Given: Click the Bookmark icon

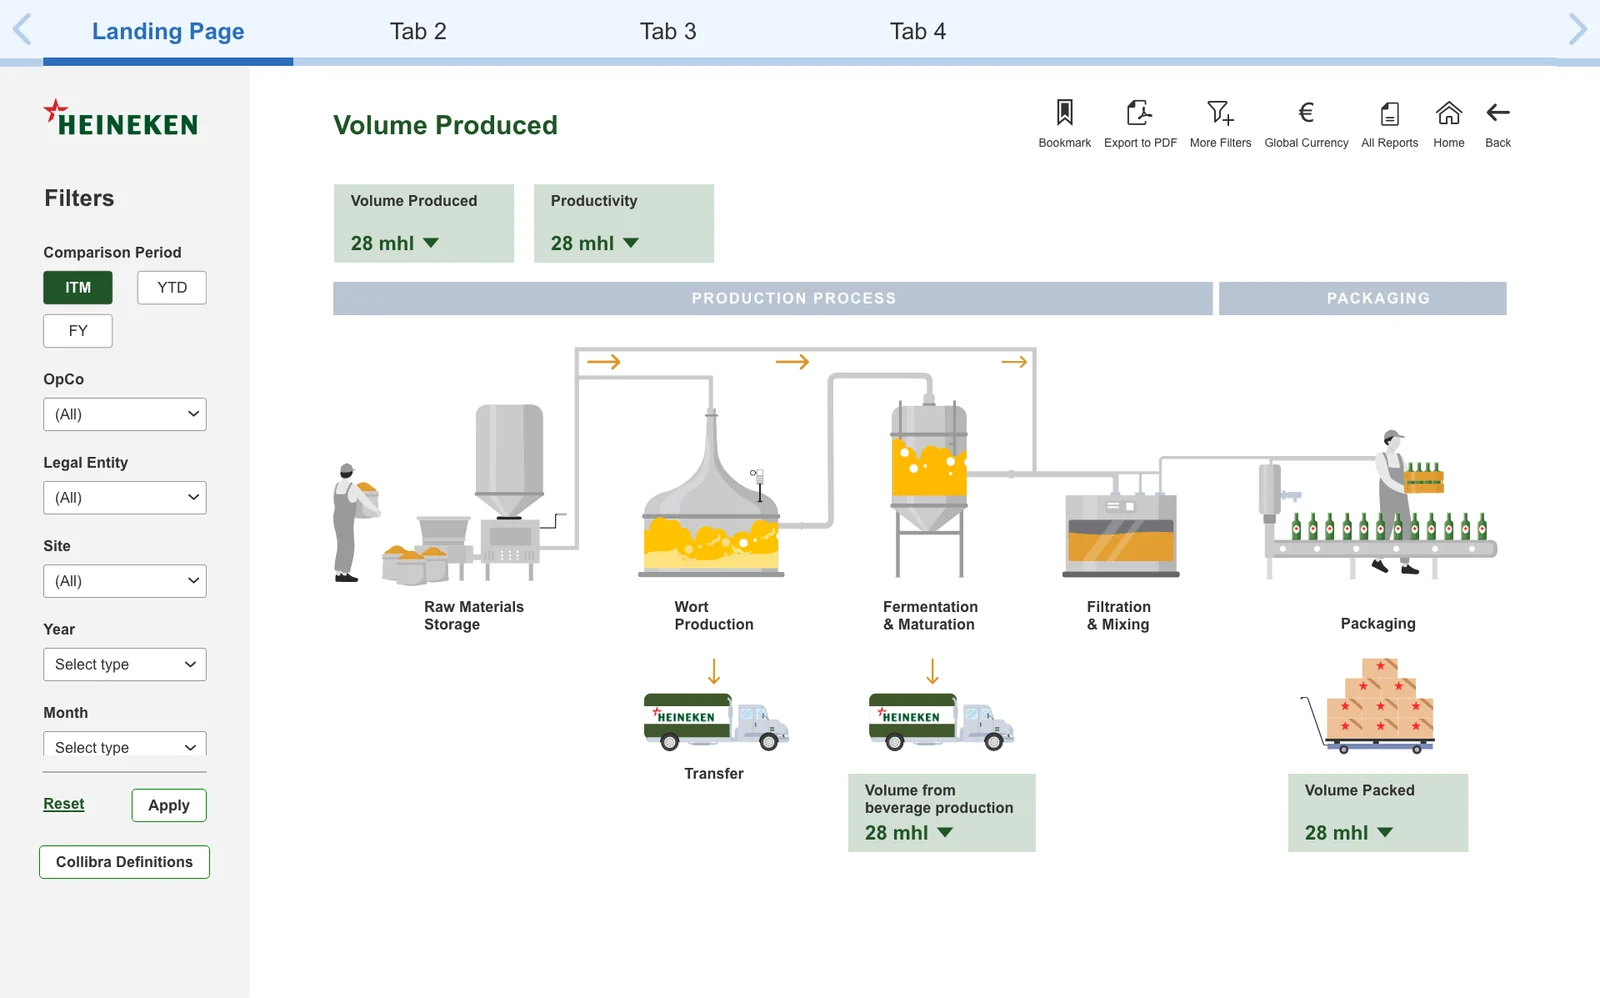Looking at the screenshot, I should click(x=1064, y=112).
